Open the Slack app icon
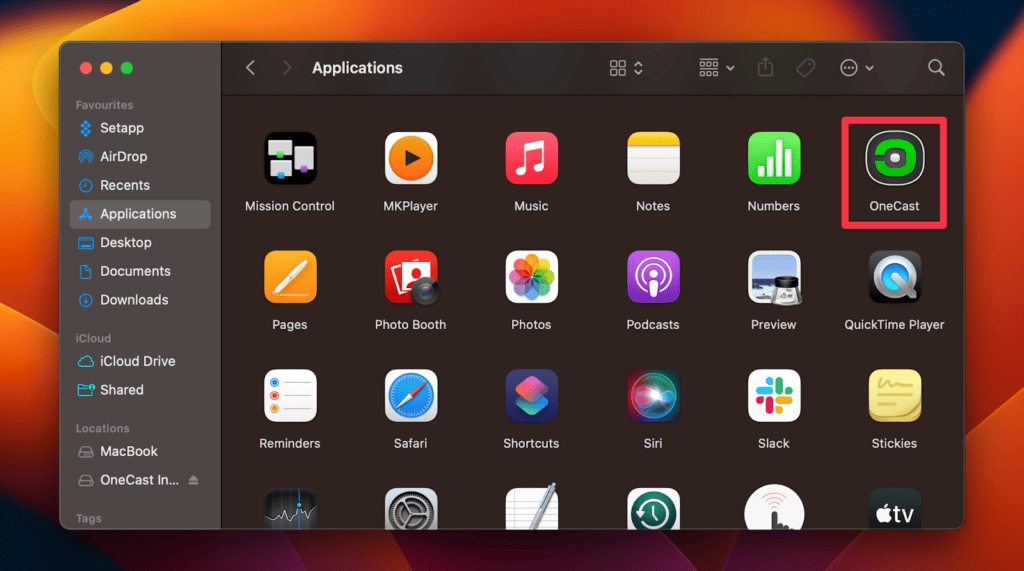The width and height of the screenshot is (1024, 571). click(x=774, y=396)
